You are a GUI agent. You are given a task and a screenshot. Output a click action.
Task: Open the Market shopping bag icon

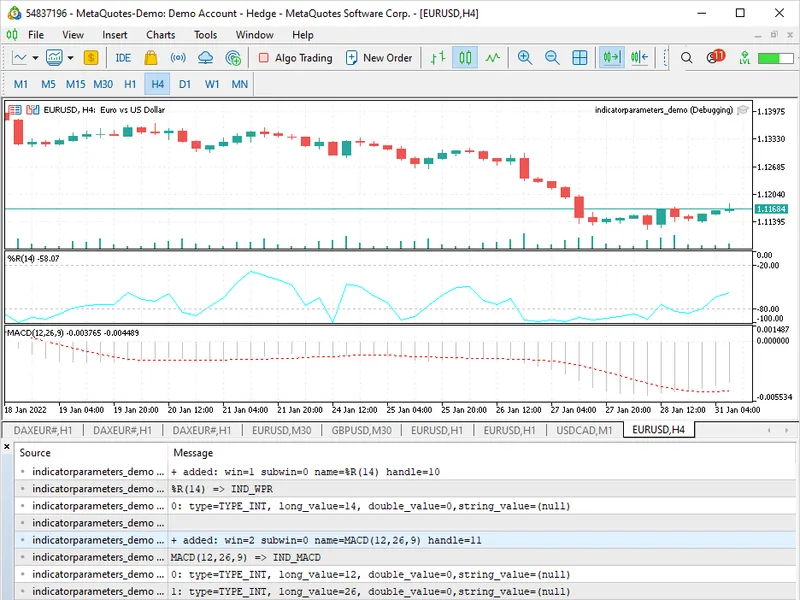click(x=151, y=58)
